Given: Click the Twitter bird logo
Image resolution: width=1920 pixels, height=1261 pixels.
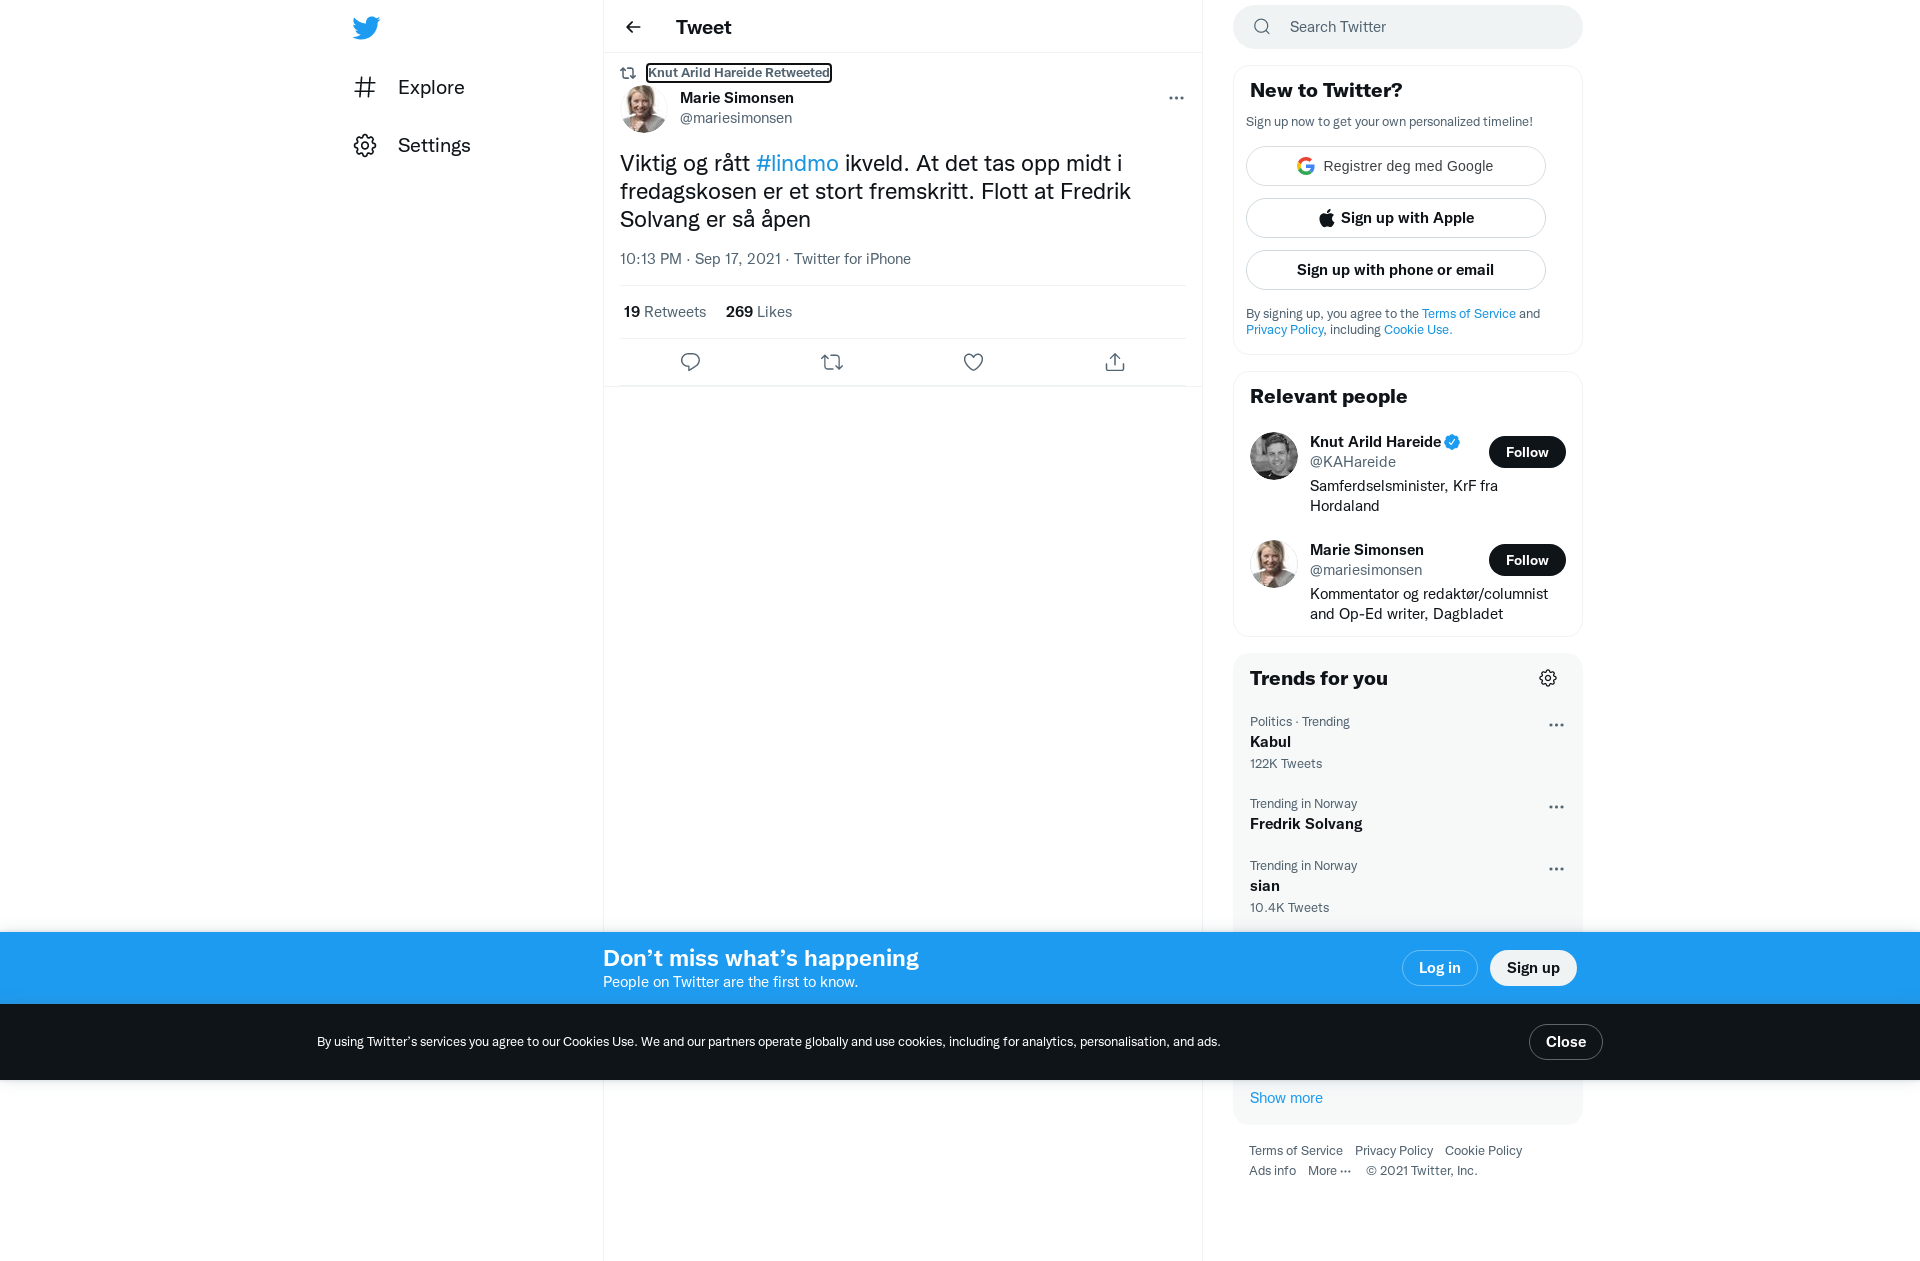Looking at the screenshot, I should tap(366, 28).
